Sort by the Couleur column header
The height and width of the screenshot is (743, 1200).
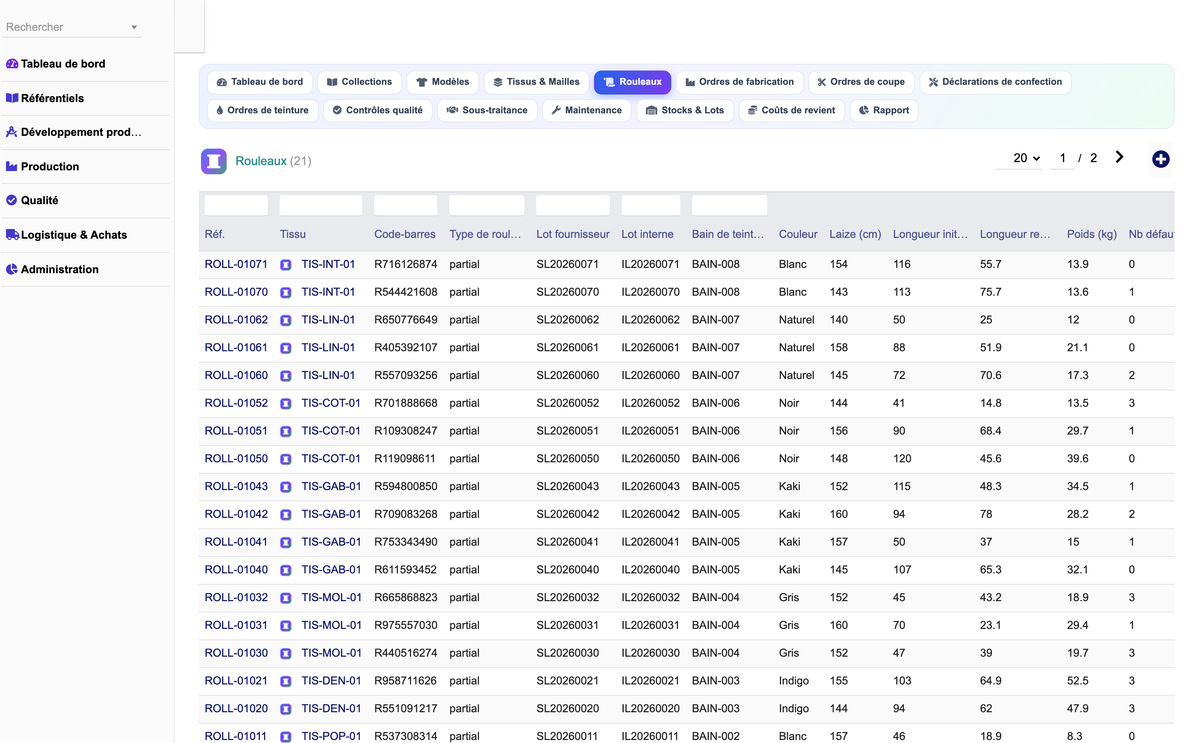coord(798,235)
